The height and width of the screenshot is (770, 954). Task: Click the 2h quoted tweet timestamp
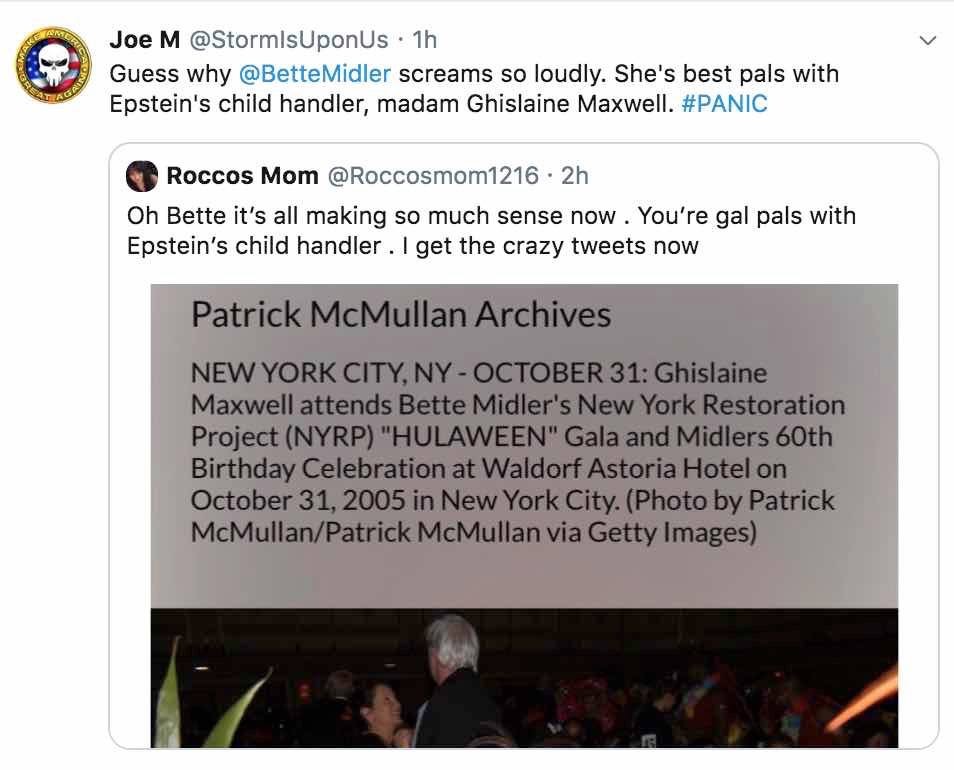(575, 176)
